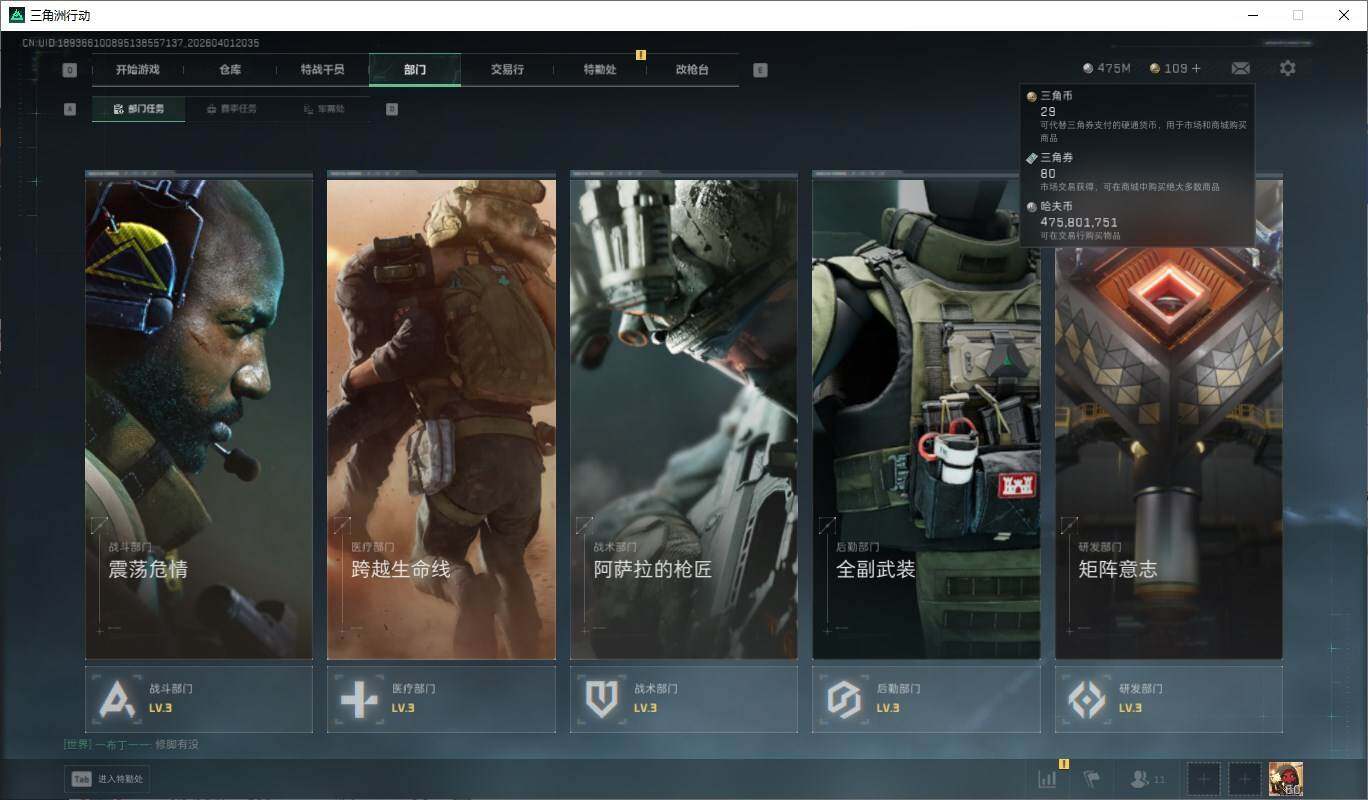
Task: Switch to the 特勤处 tab
Action: (x=600, y=70)
